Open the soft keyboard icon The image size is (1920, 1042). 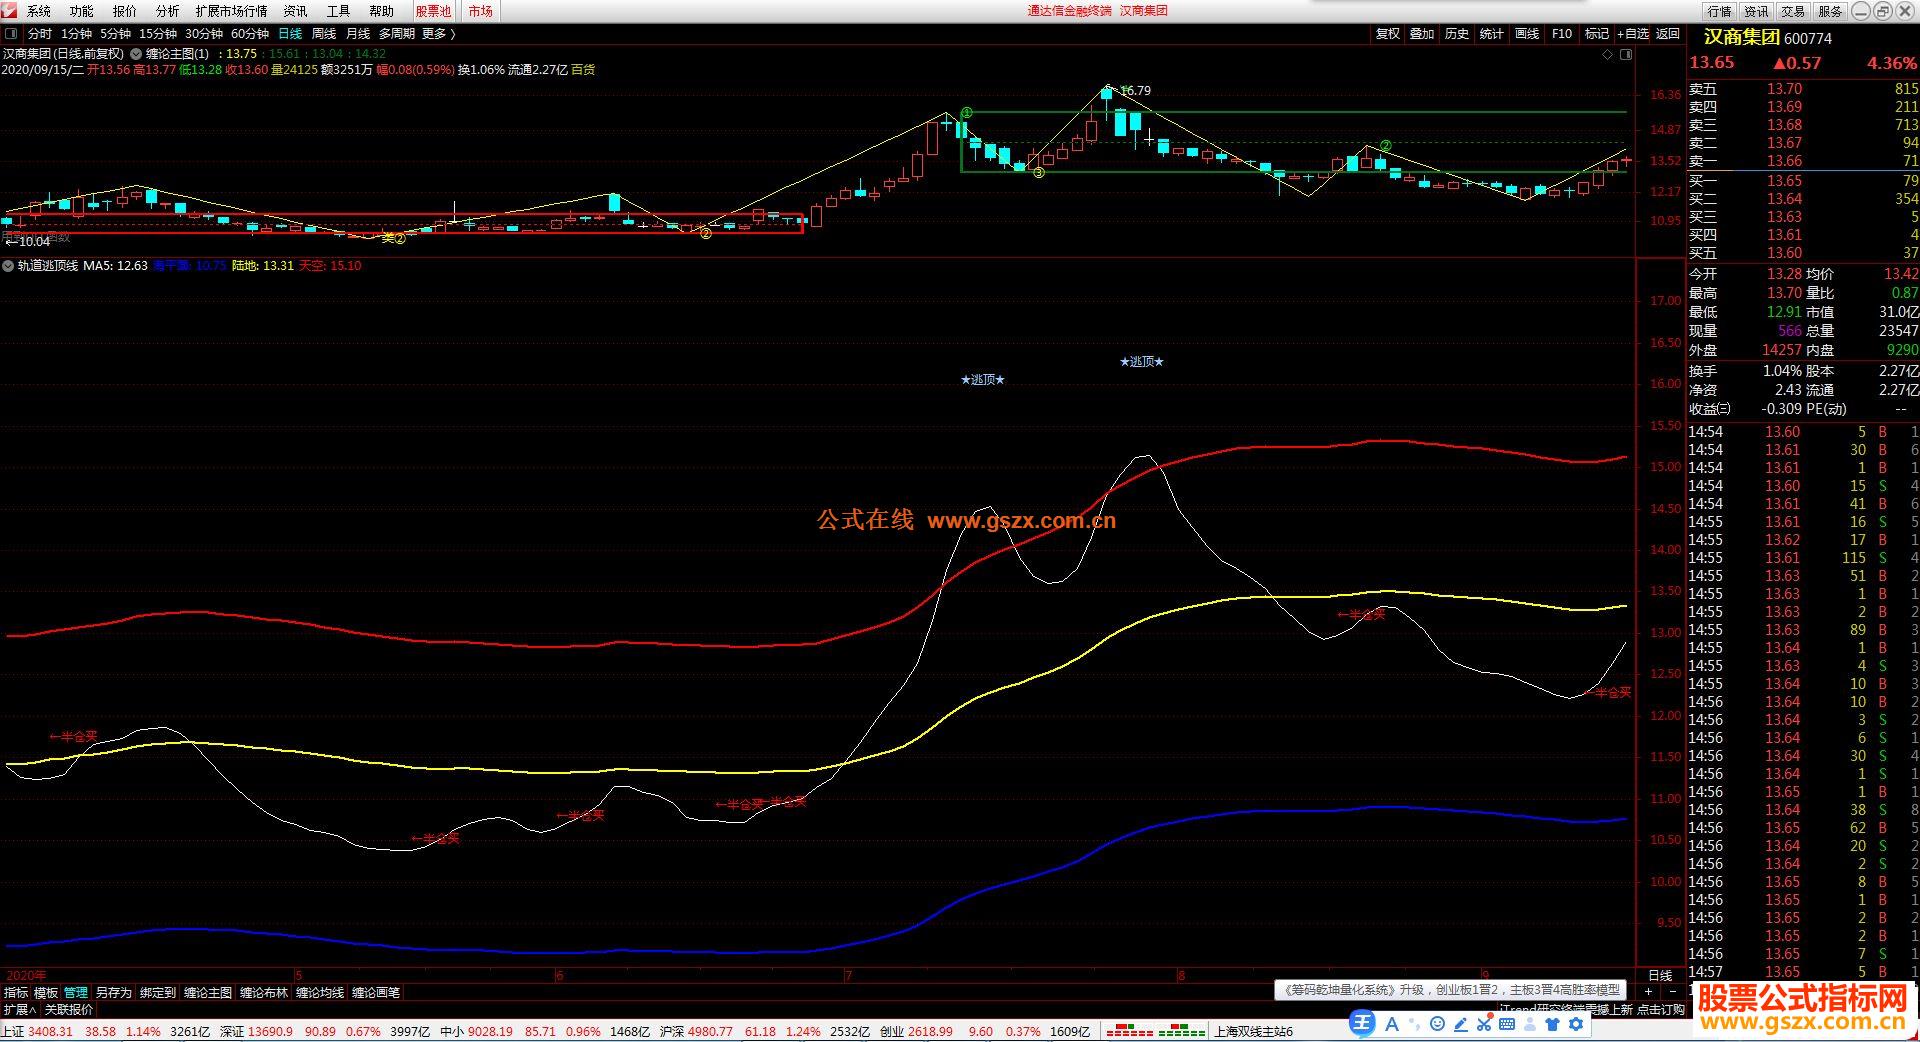1507,1024
